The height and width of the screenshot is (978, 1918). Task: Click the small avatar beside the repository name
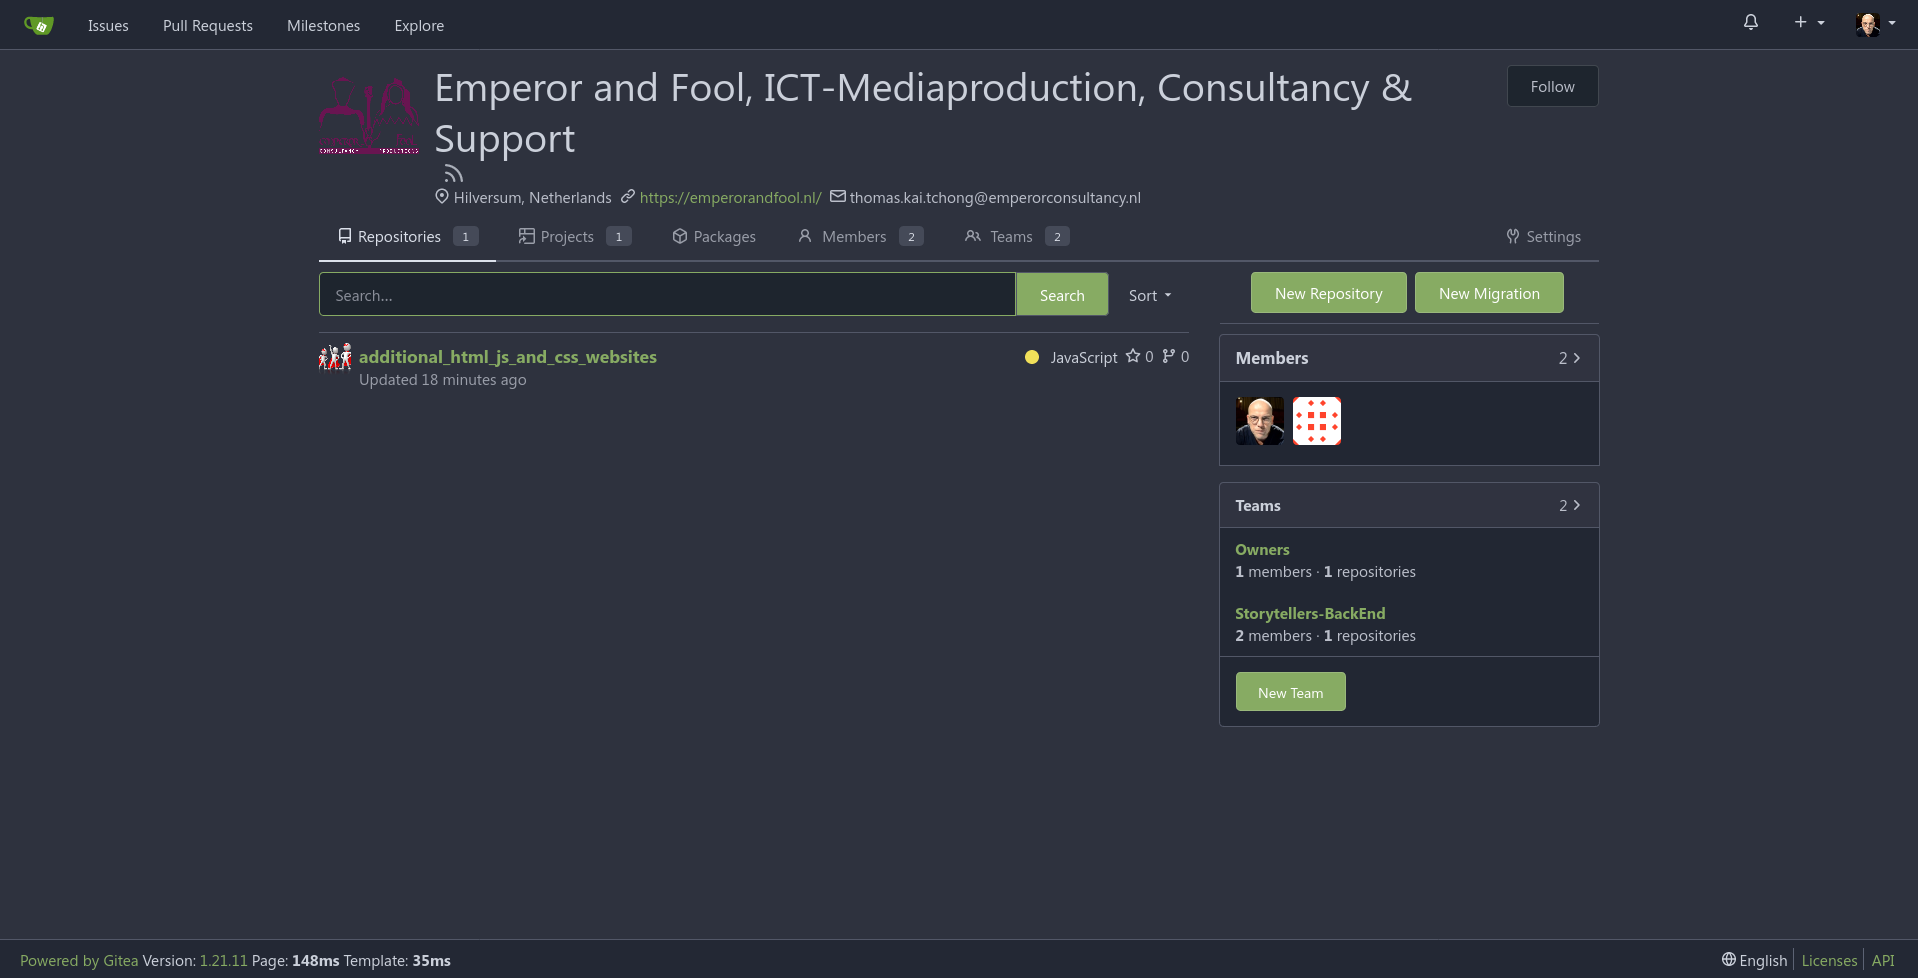[x=335, y=356]
